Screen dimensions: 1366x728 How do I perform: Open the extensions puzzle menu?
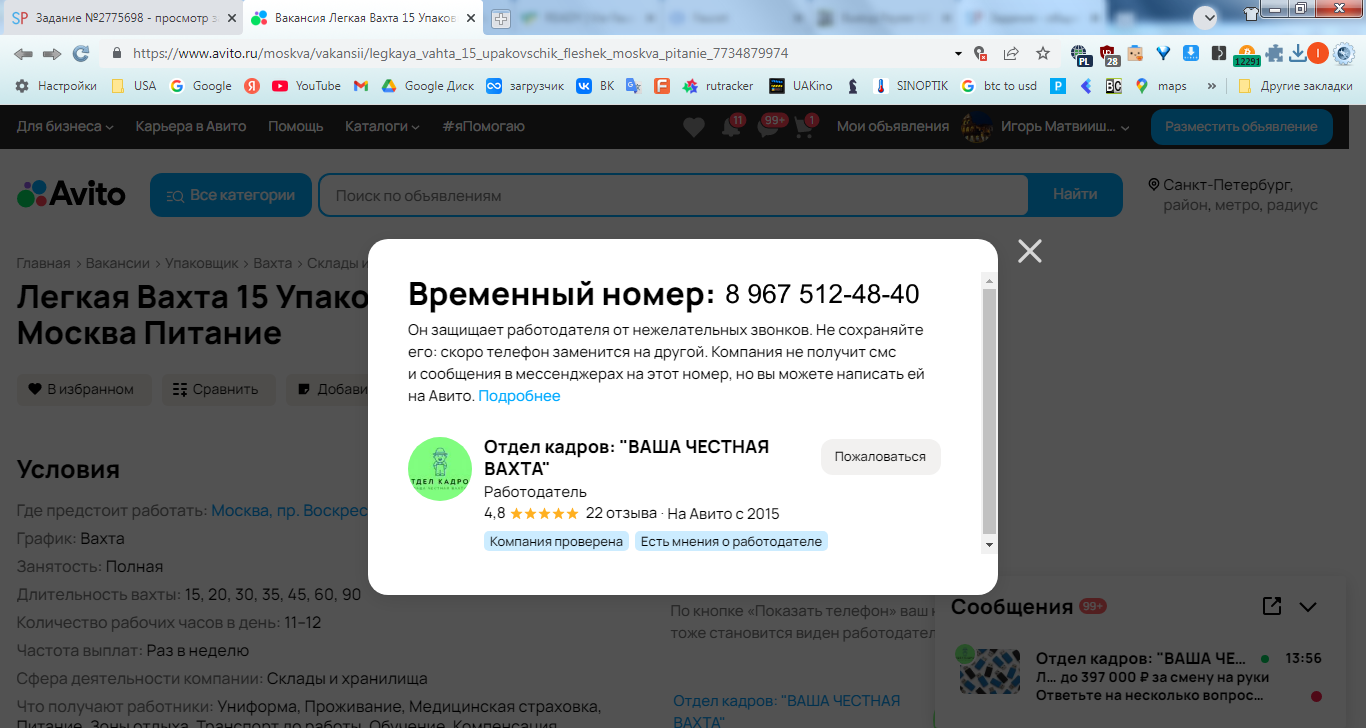tap(1275, 54)
